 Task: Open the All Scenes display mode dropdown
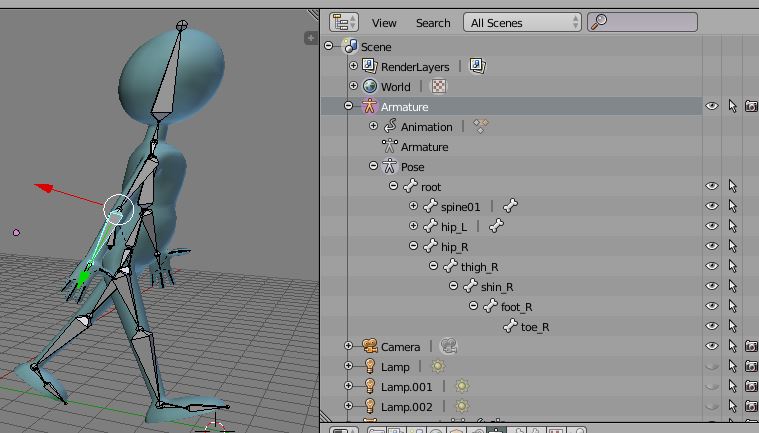(522, 22)
